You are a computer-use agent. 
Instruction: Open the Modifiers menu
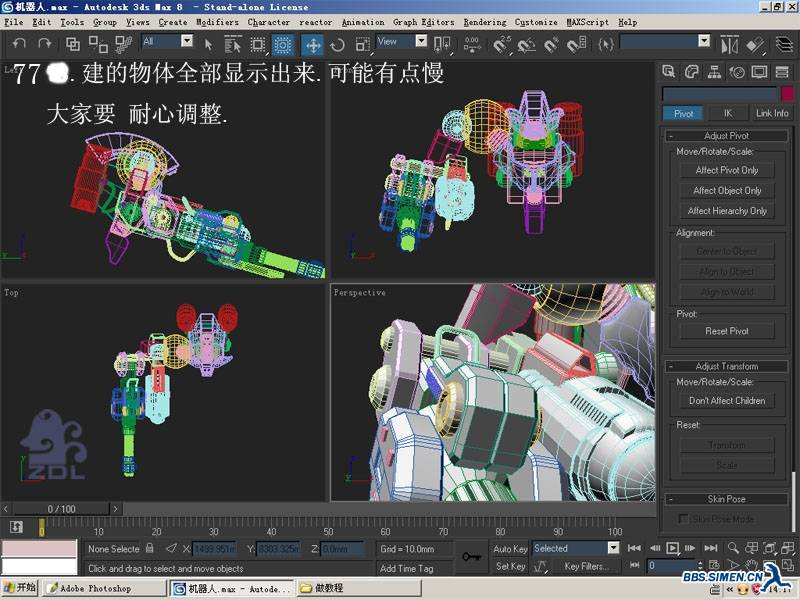point(217,22)
